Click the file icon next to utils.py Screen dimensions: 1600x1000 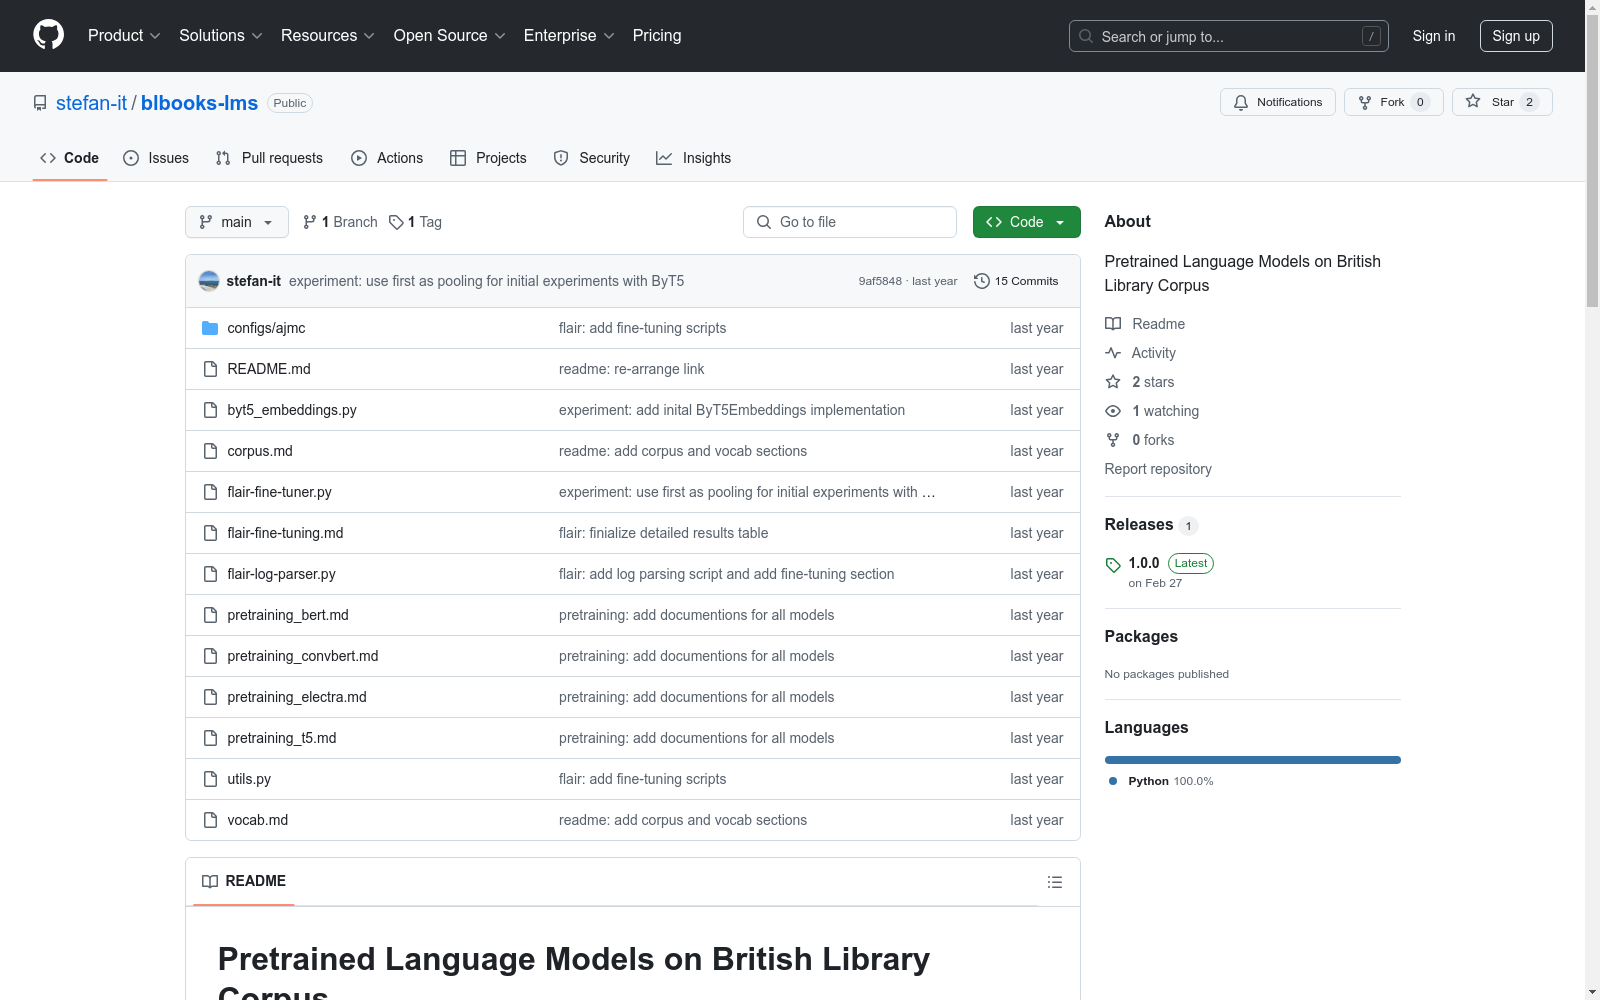tap(210, 779)
